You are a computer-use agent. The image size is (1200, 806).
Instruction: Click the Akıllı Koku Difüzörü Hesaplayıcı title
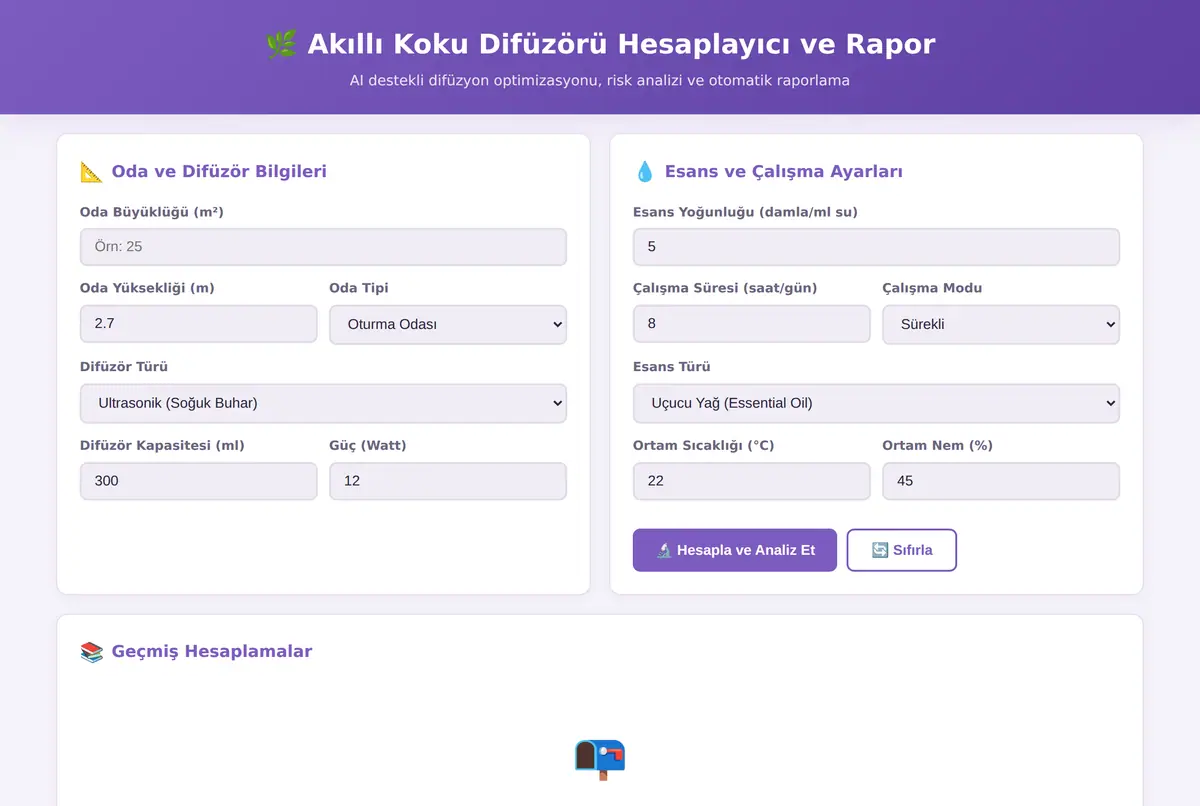[621, 44]
